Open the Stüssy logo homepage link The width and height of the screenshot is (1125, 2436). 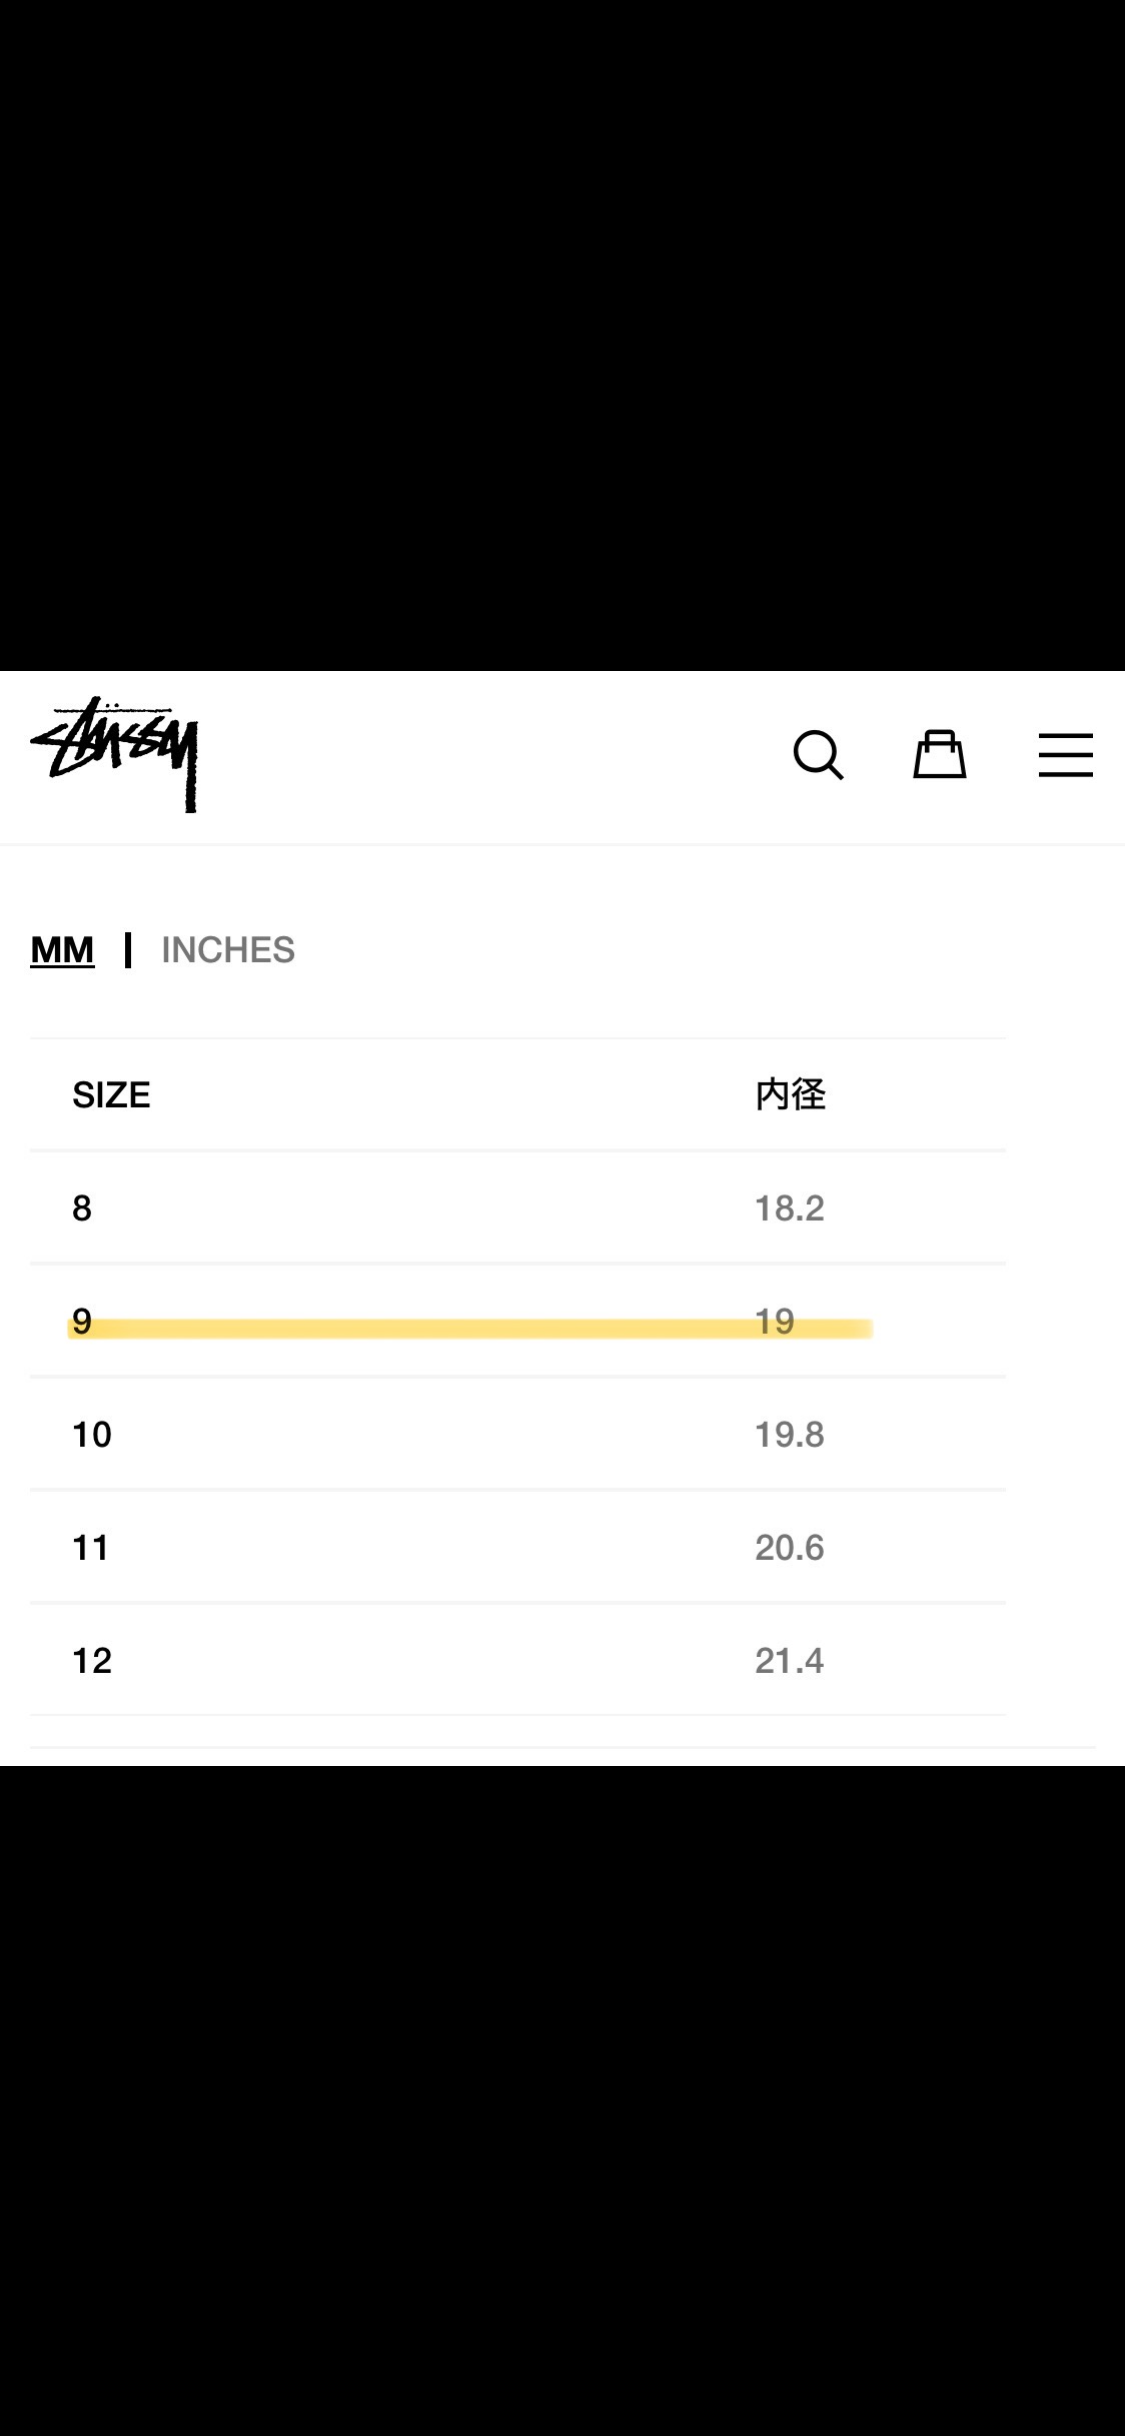[114, 754]
